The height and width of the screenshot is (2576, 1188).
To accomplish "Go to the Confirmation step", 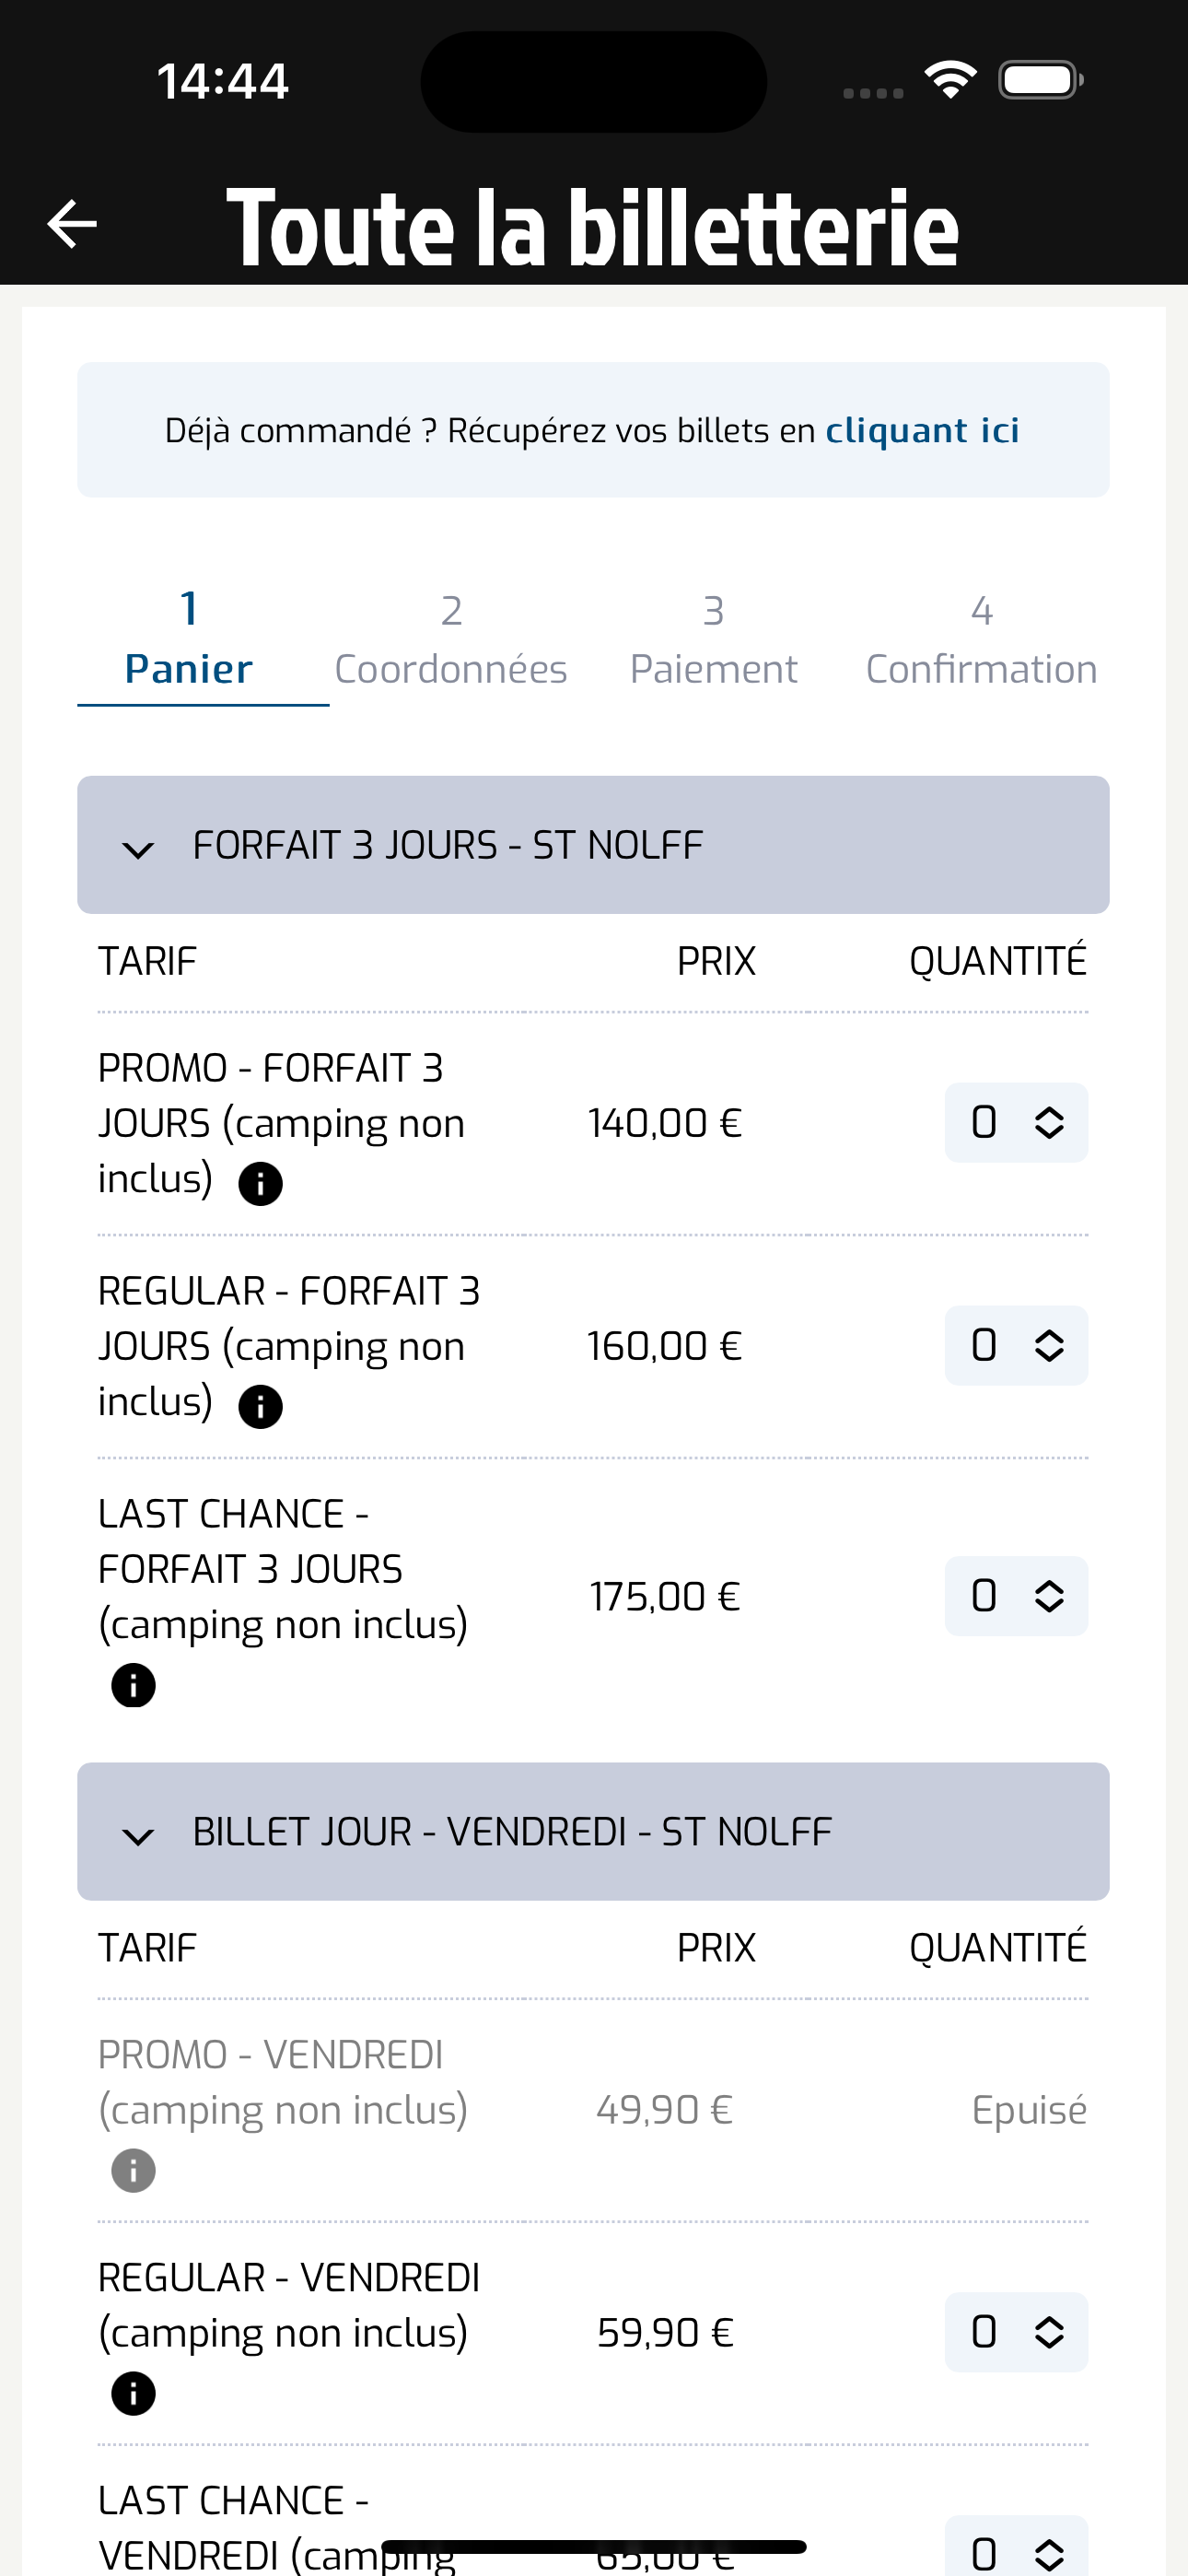I will click(981, 640).
